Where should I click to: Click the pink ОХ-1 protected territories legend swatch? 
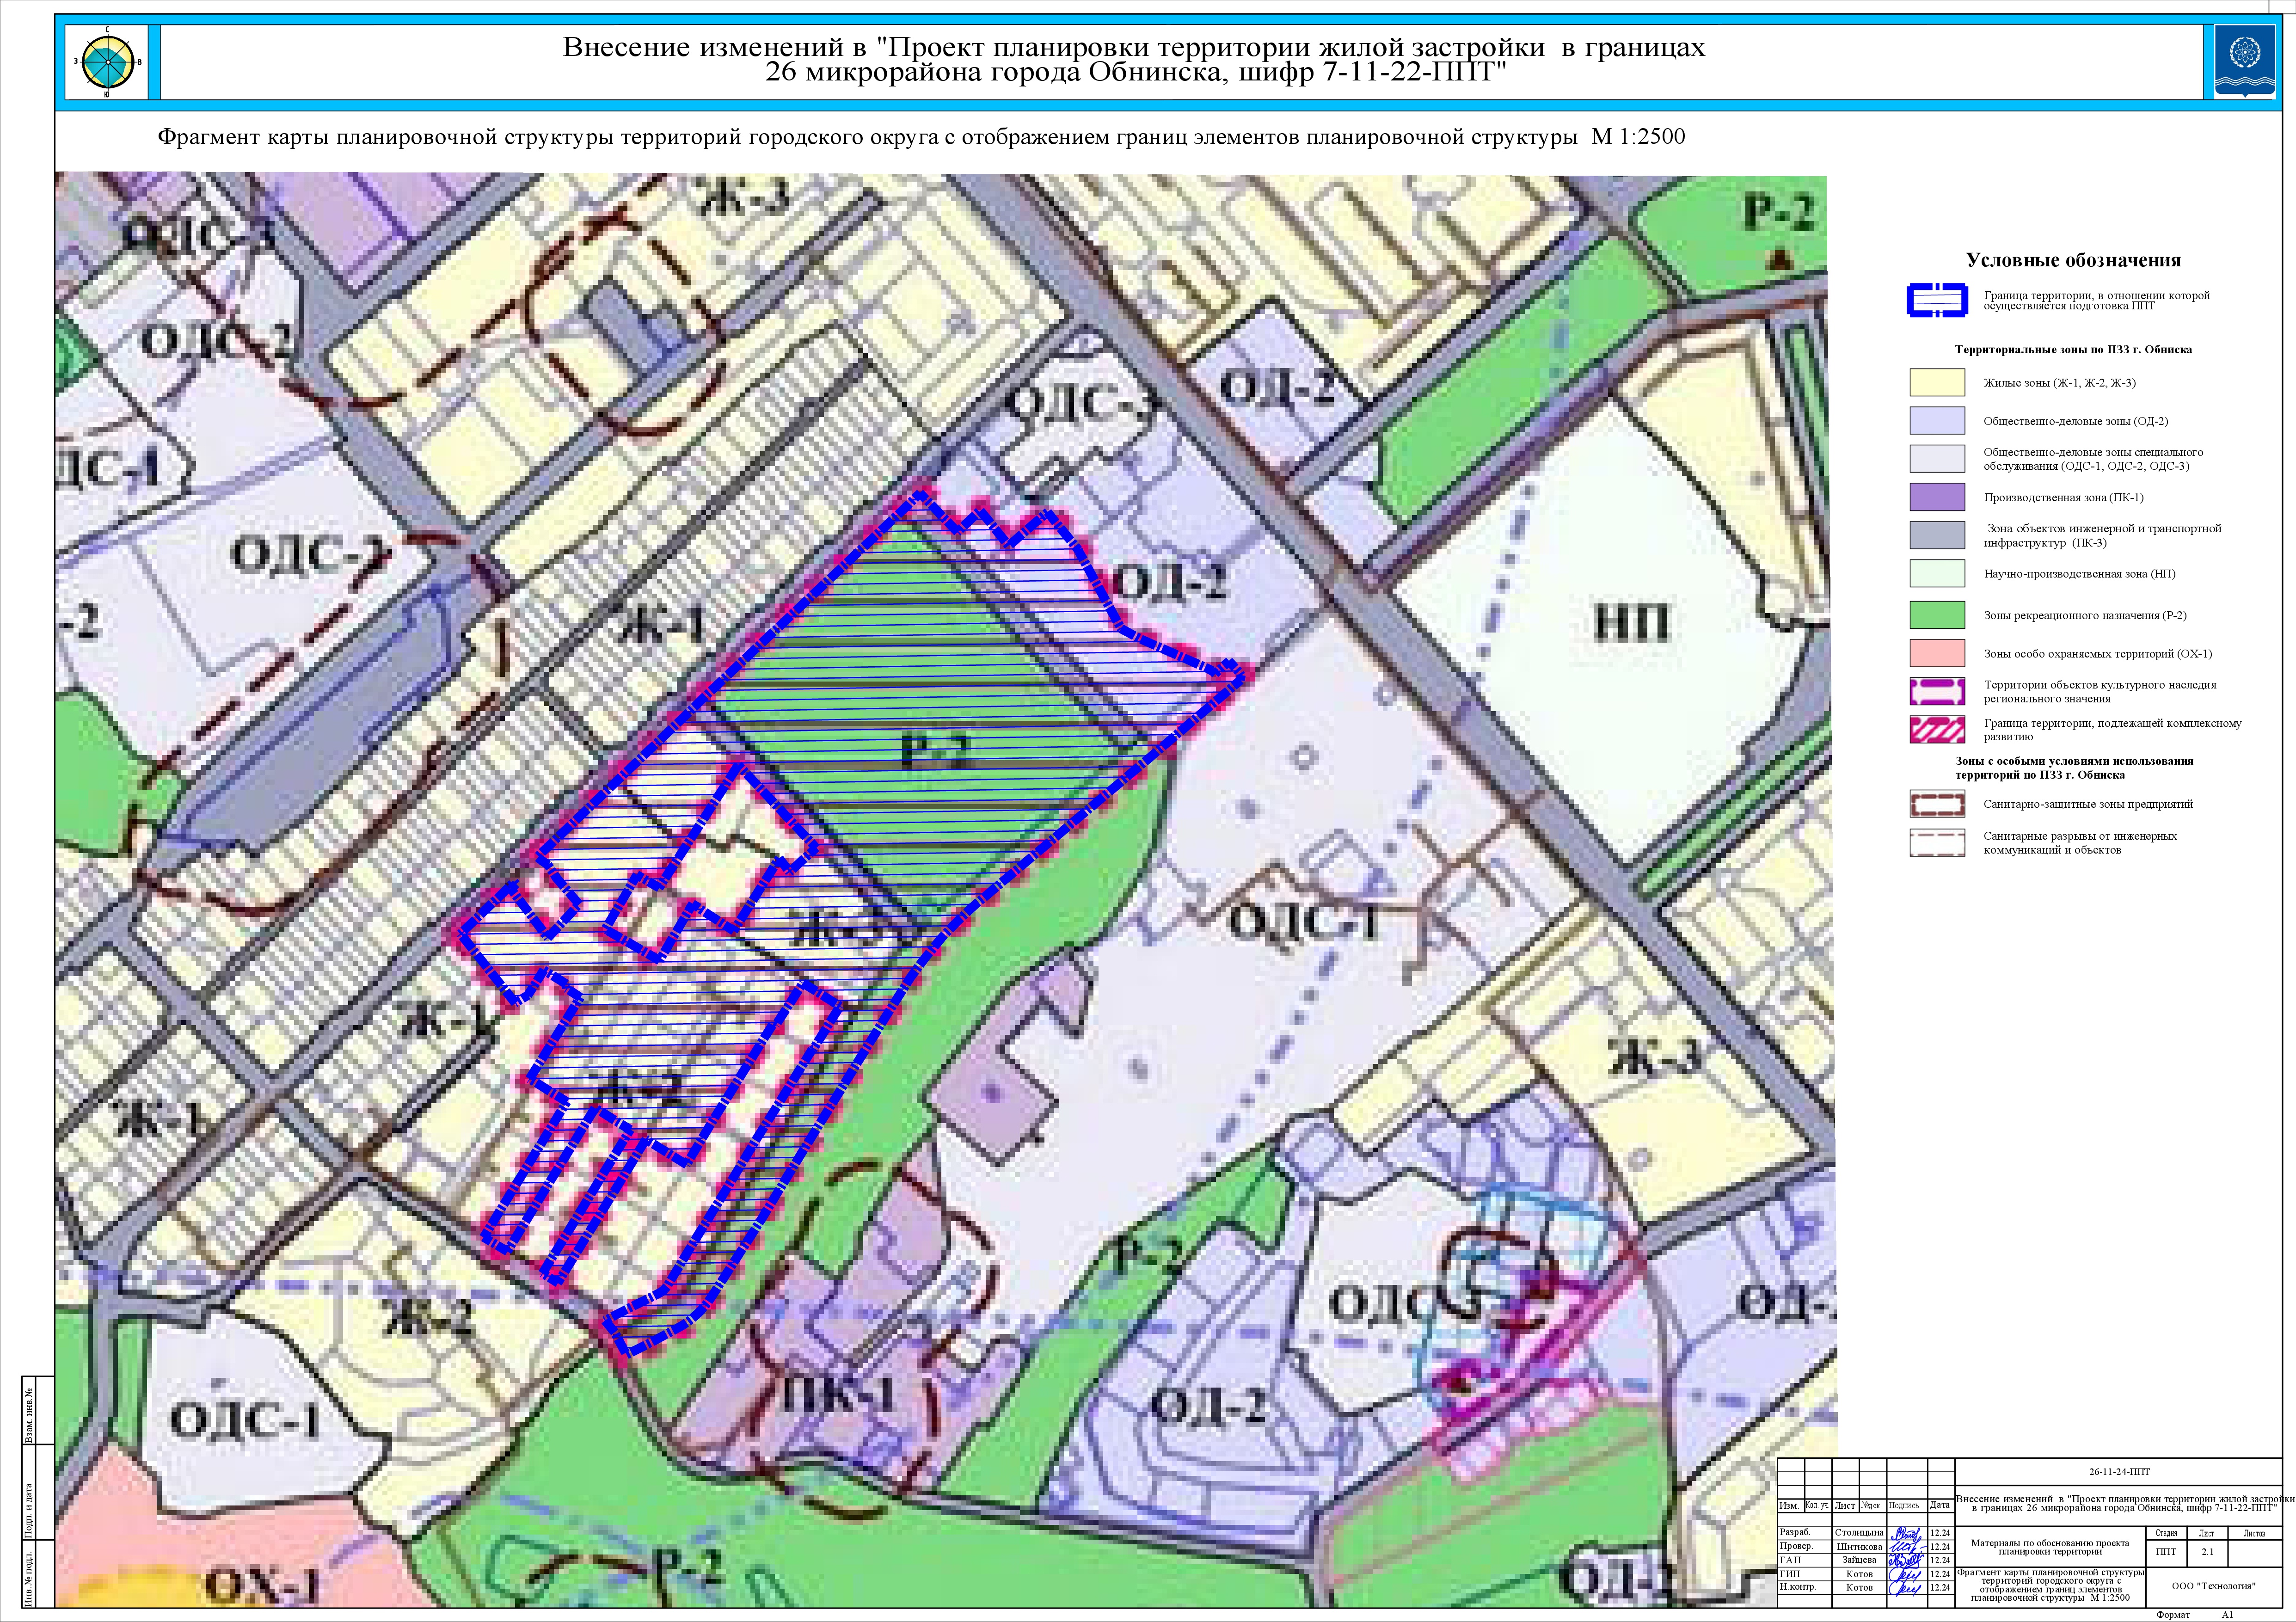(x=1937, y=653)
